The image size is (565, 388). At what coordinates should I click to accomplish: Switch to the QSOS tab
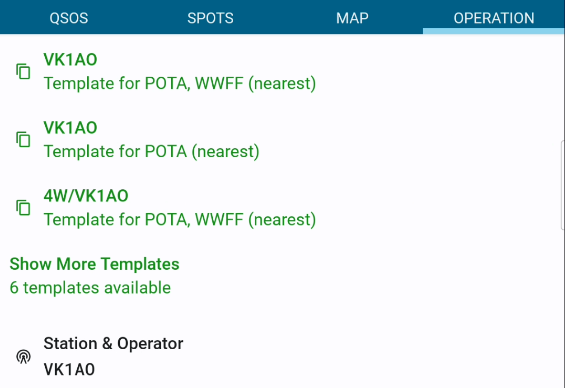click(x=68, y=18)
